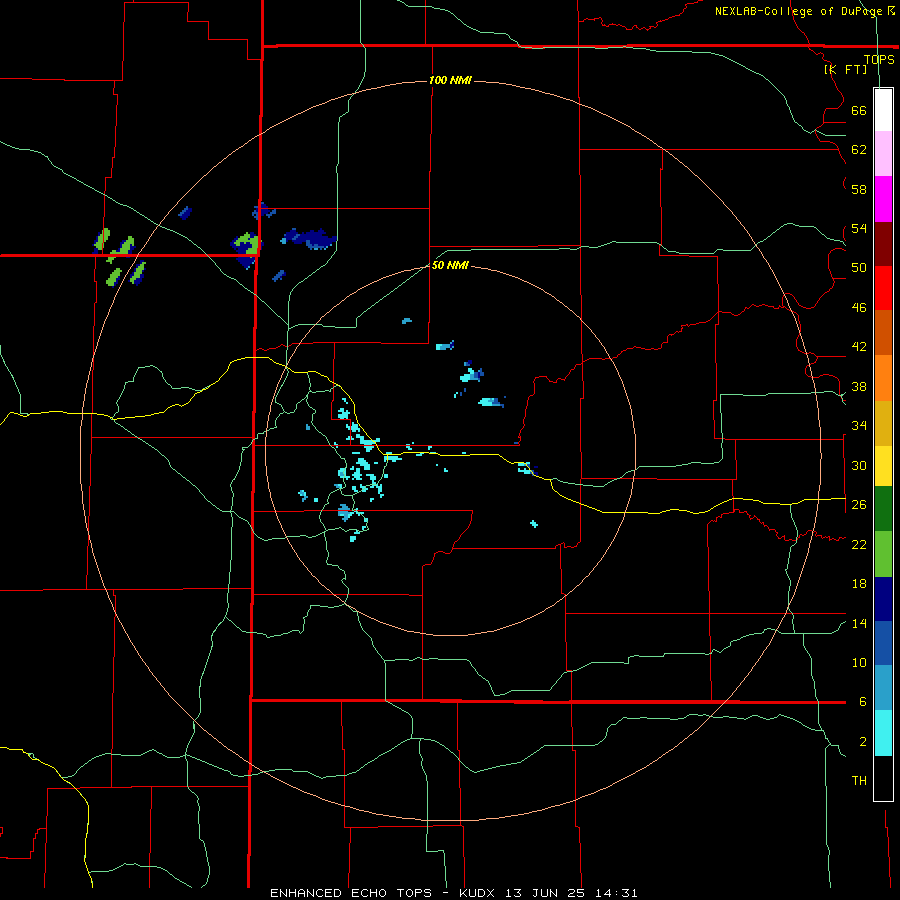Click the medium blue 10-14 kft swatch
The height and width of the screenshot is (900, 900).
(x=883, y=643)
